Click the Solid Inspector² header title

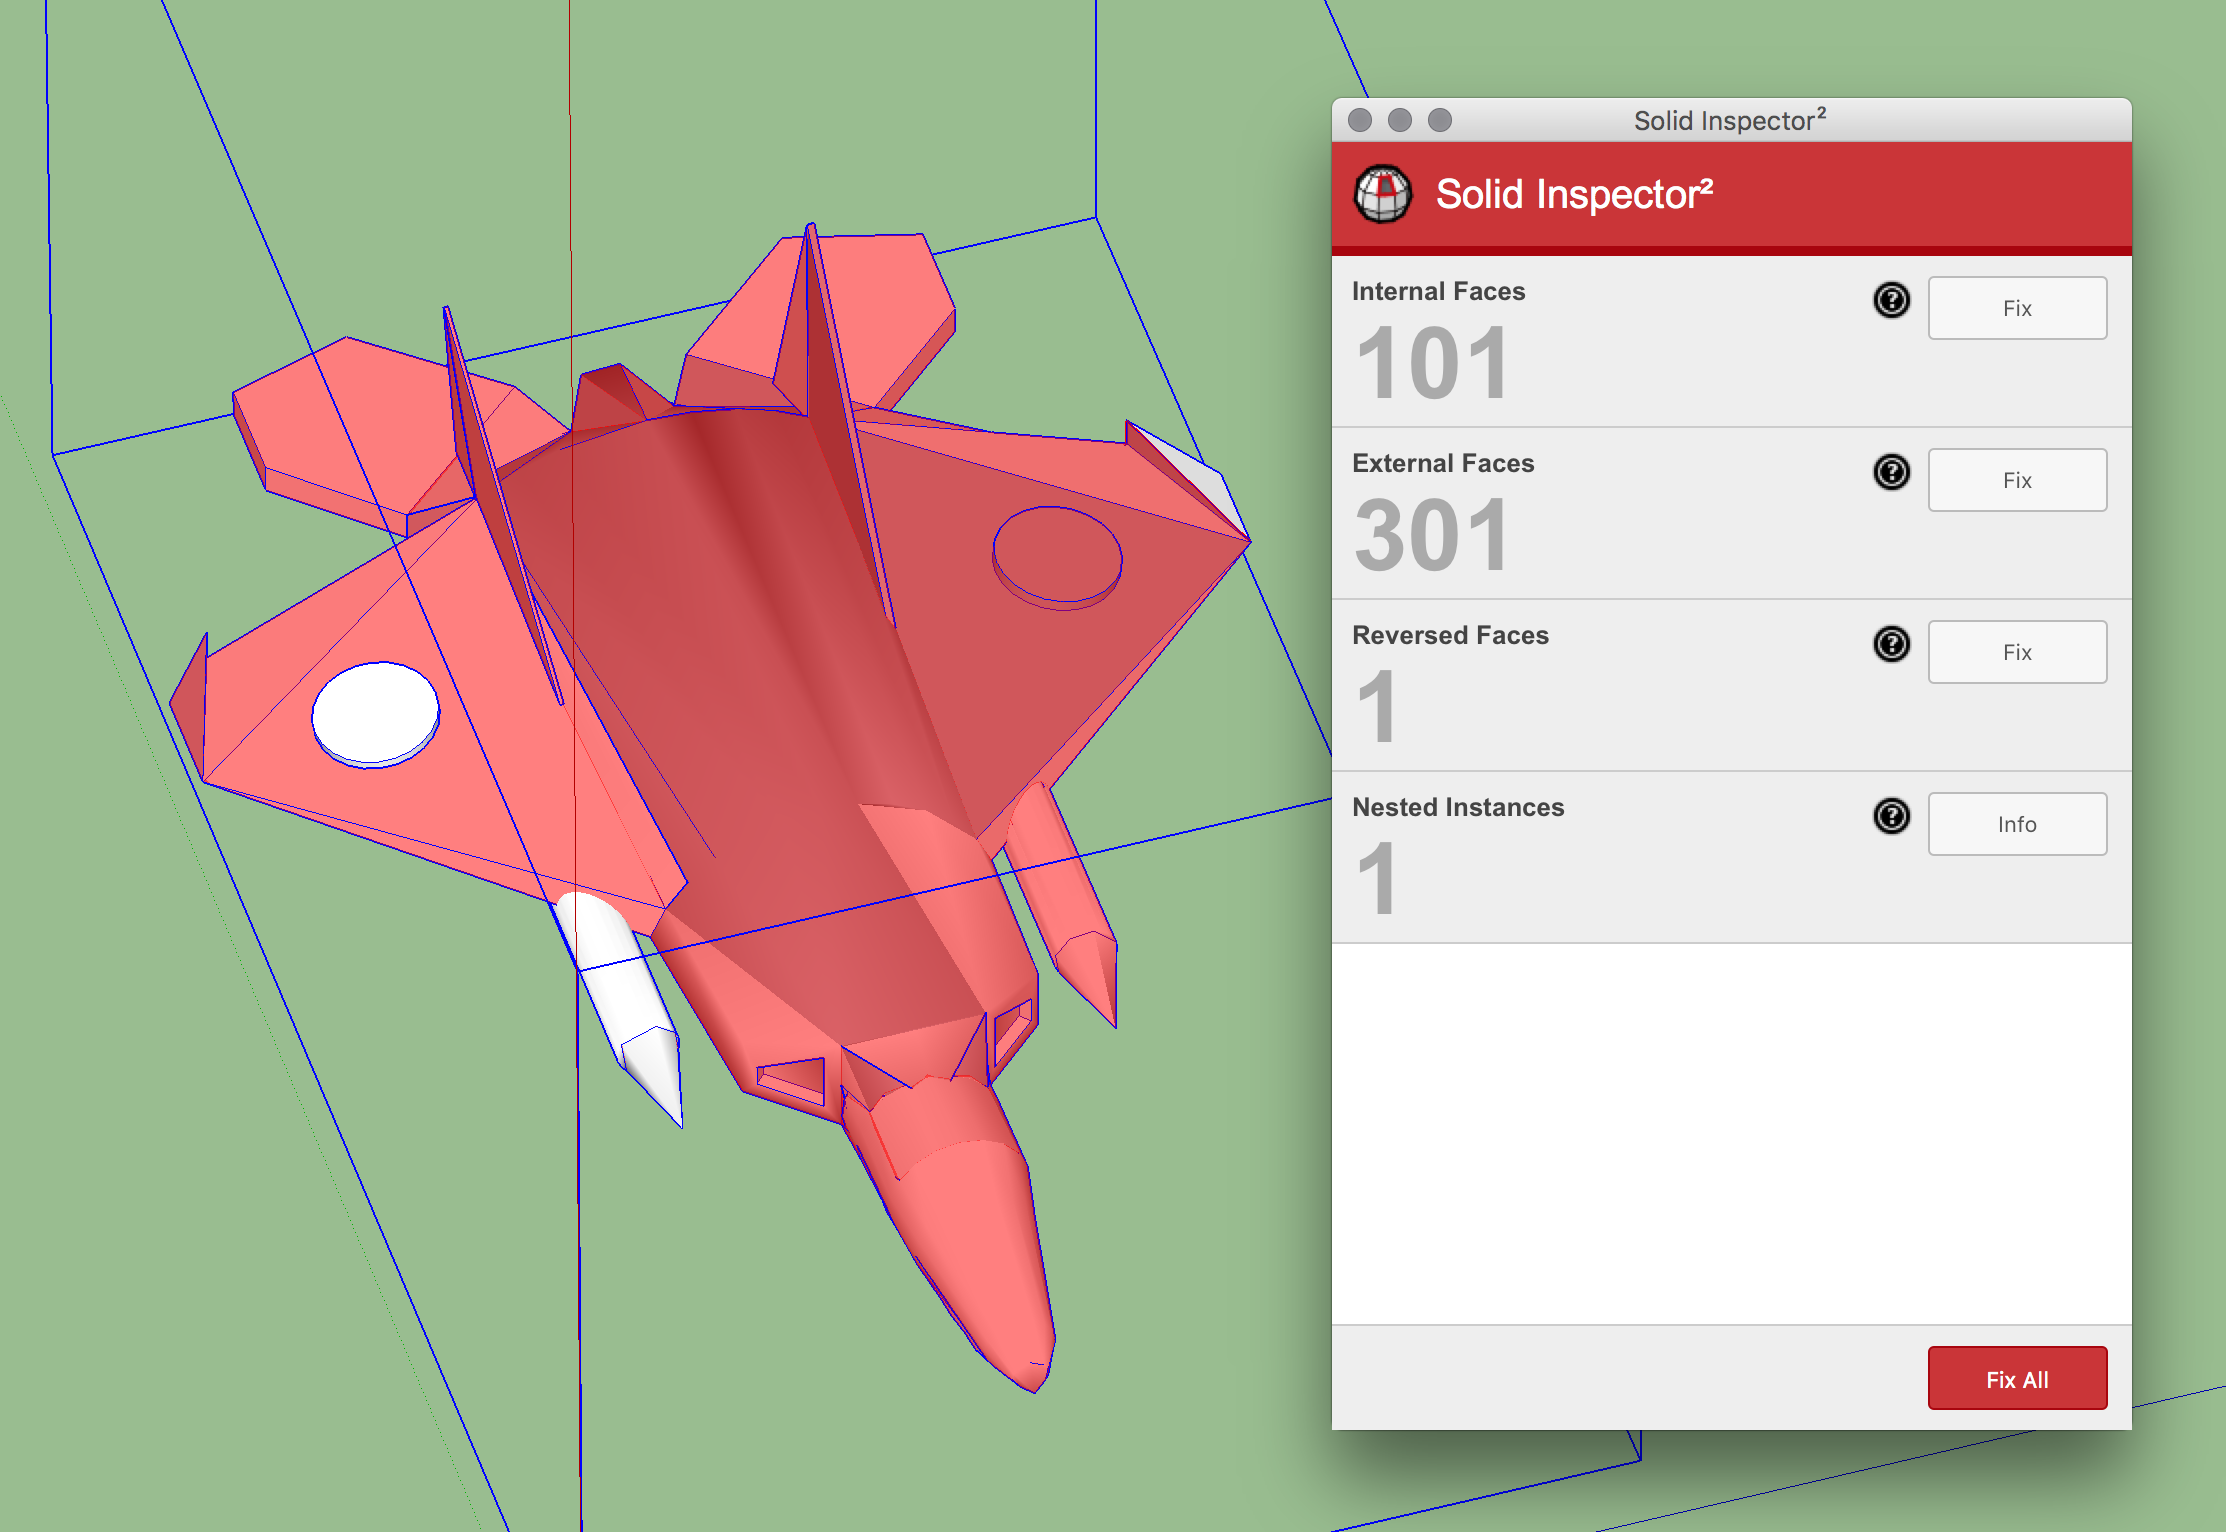(1574, 194)
